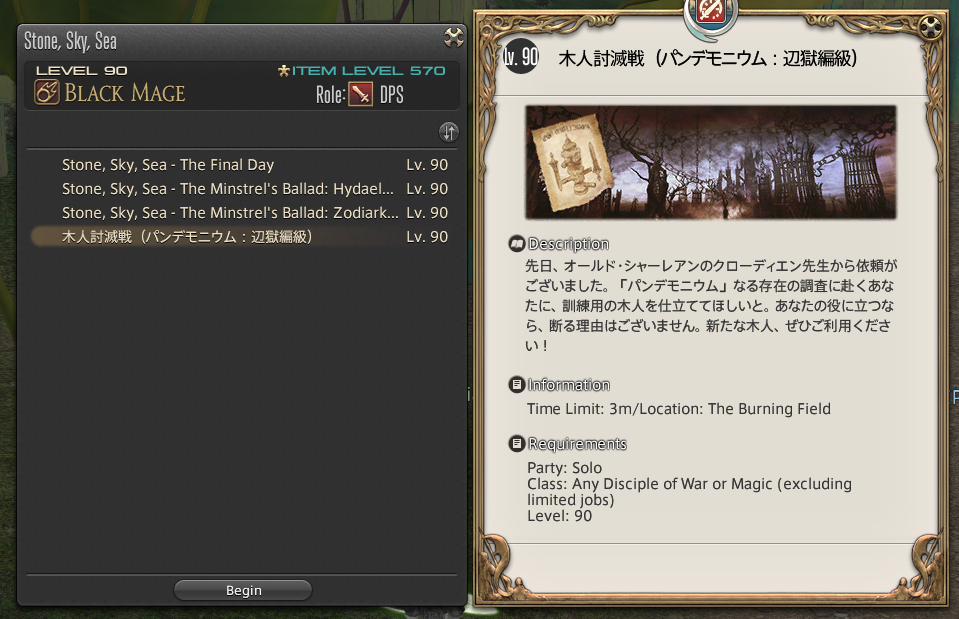
Task: Click the duty emblem atop details panel
Action: point(711,10)
